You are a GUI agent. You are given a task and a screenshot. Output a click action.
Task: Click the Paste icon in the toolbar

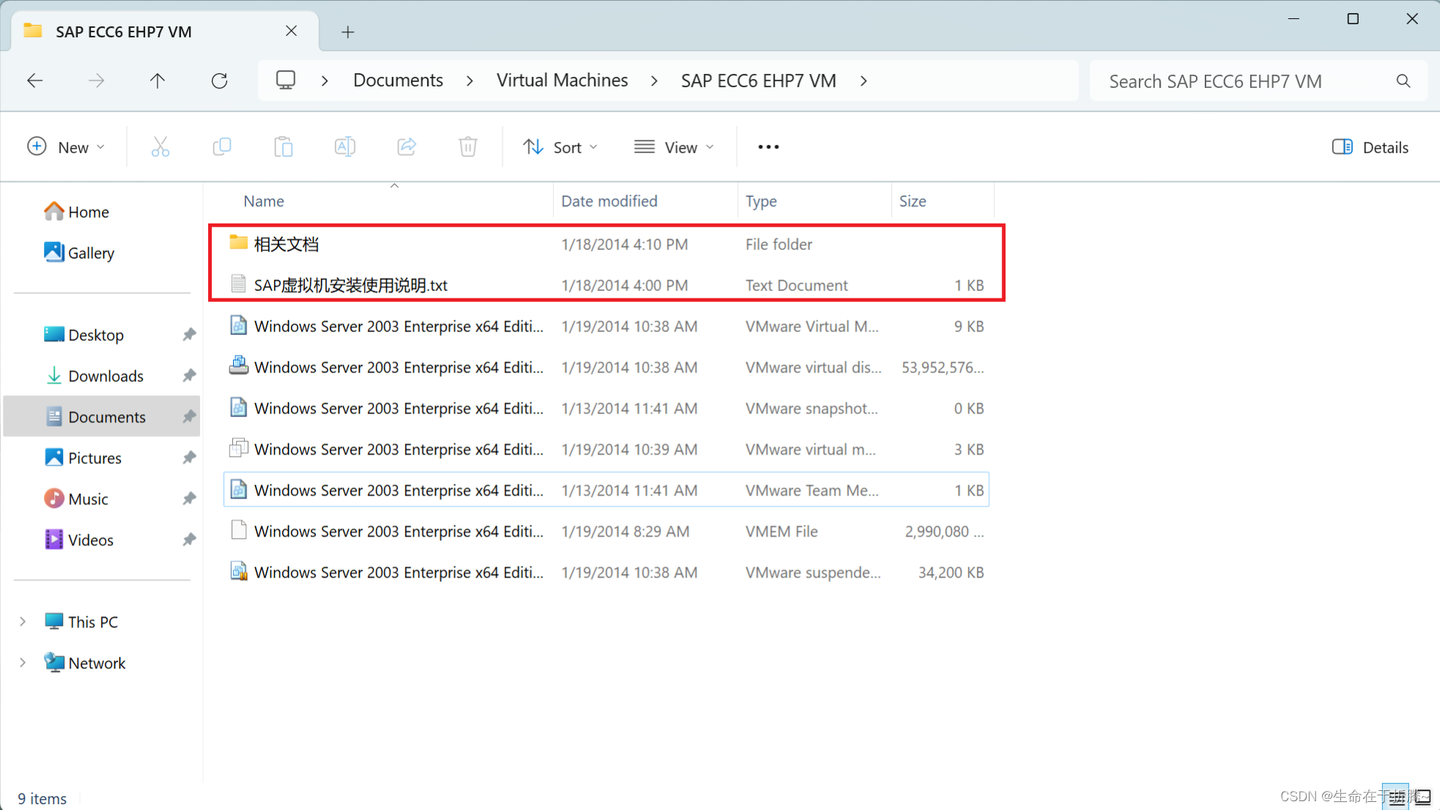[283, 146]
